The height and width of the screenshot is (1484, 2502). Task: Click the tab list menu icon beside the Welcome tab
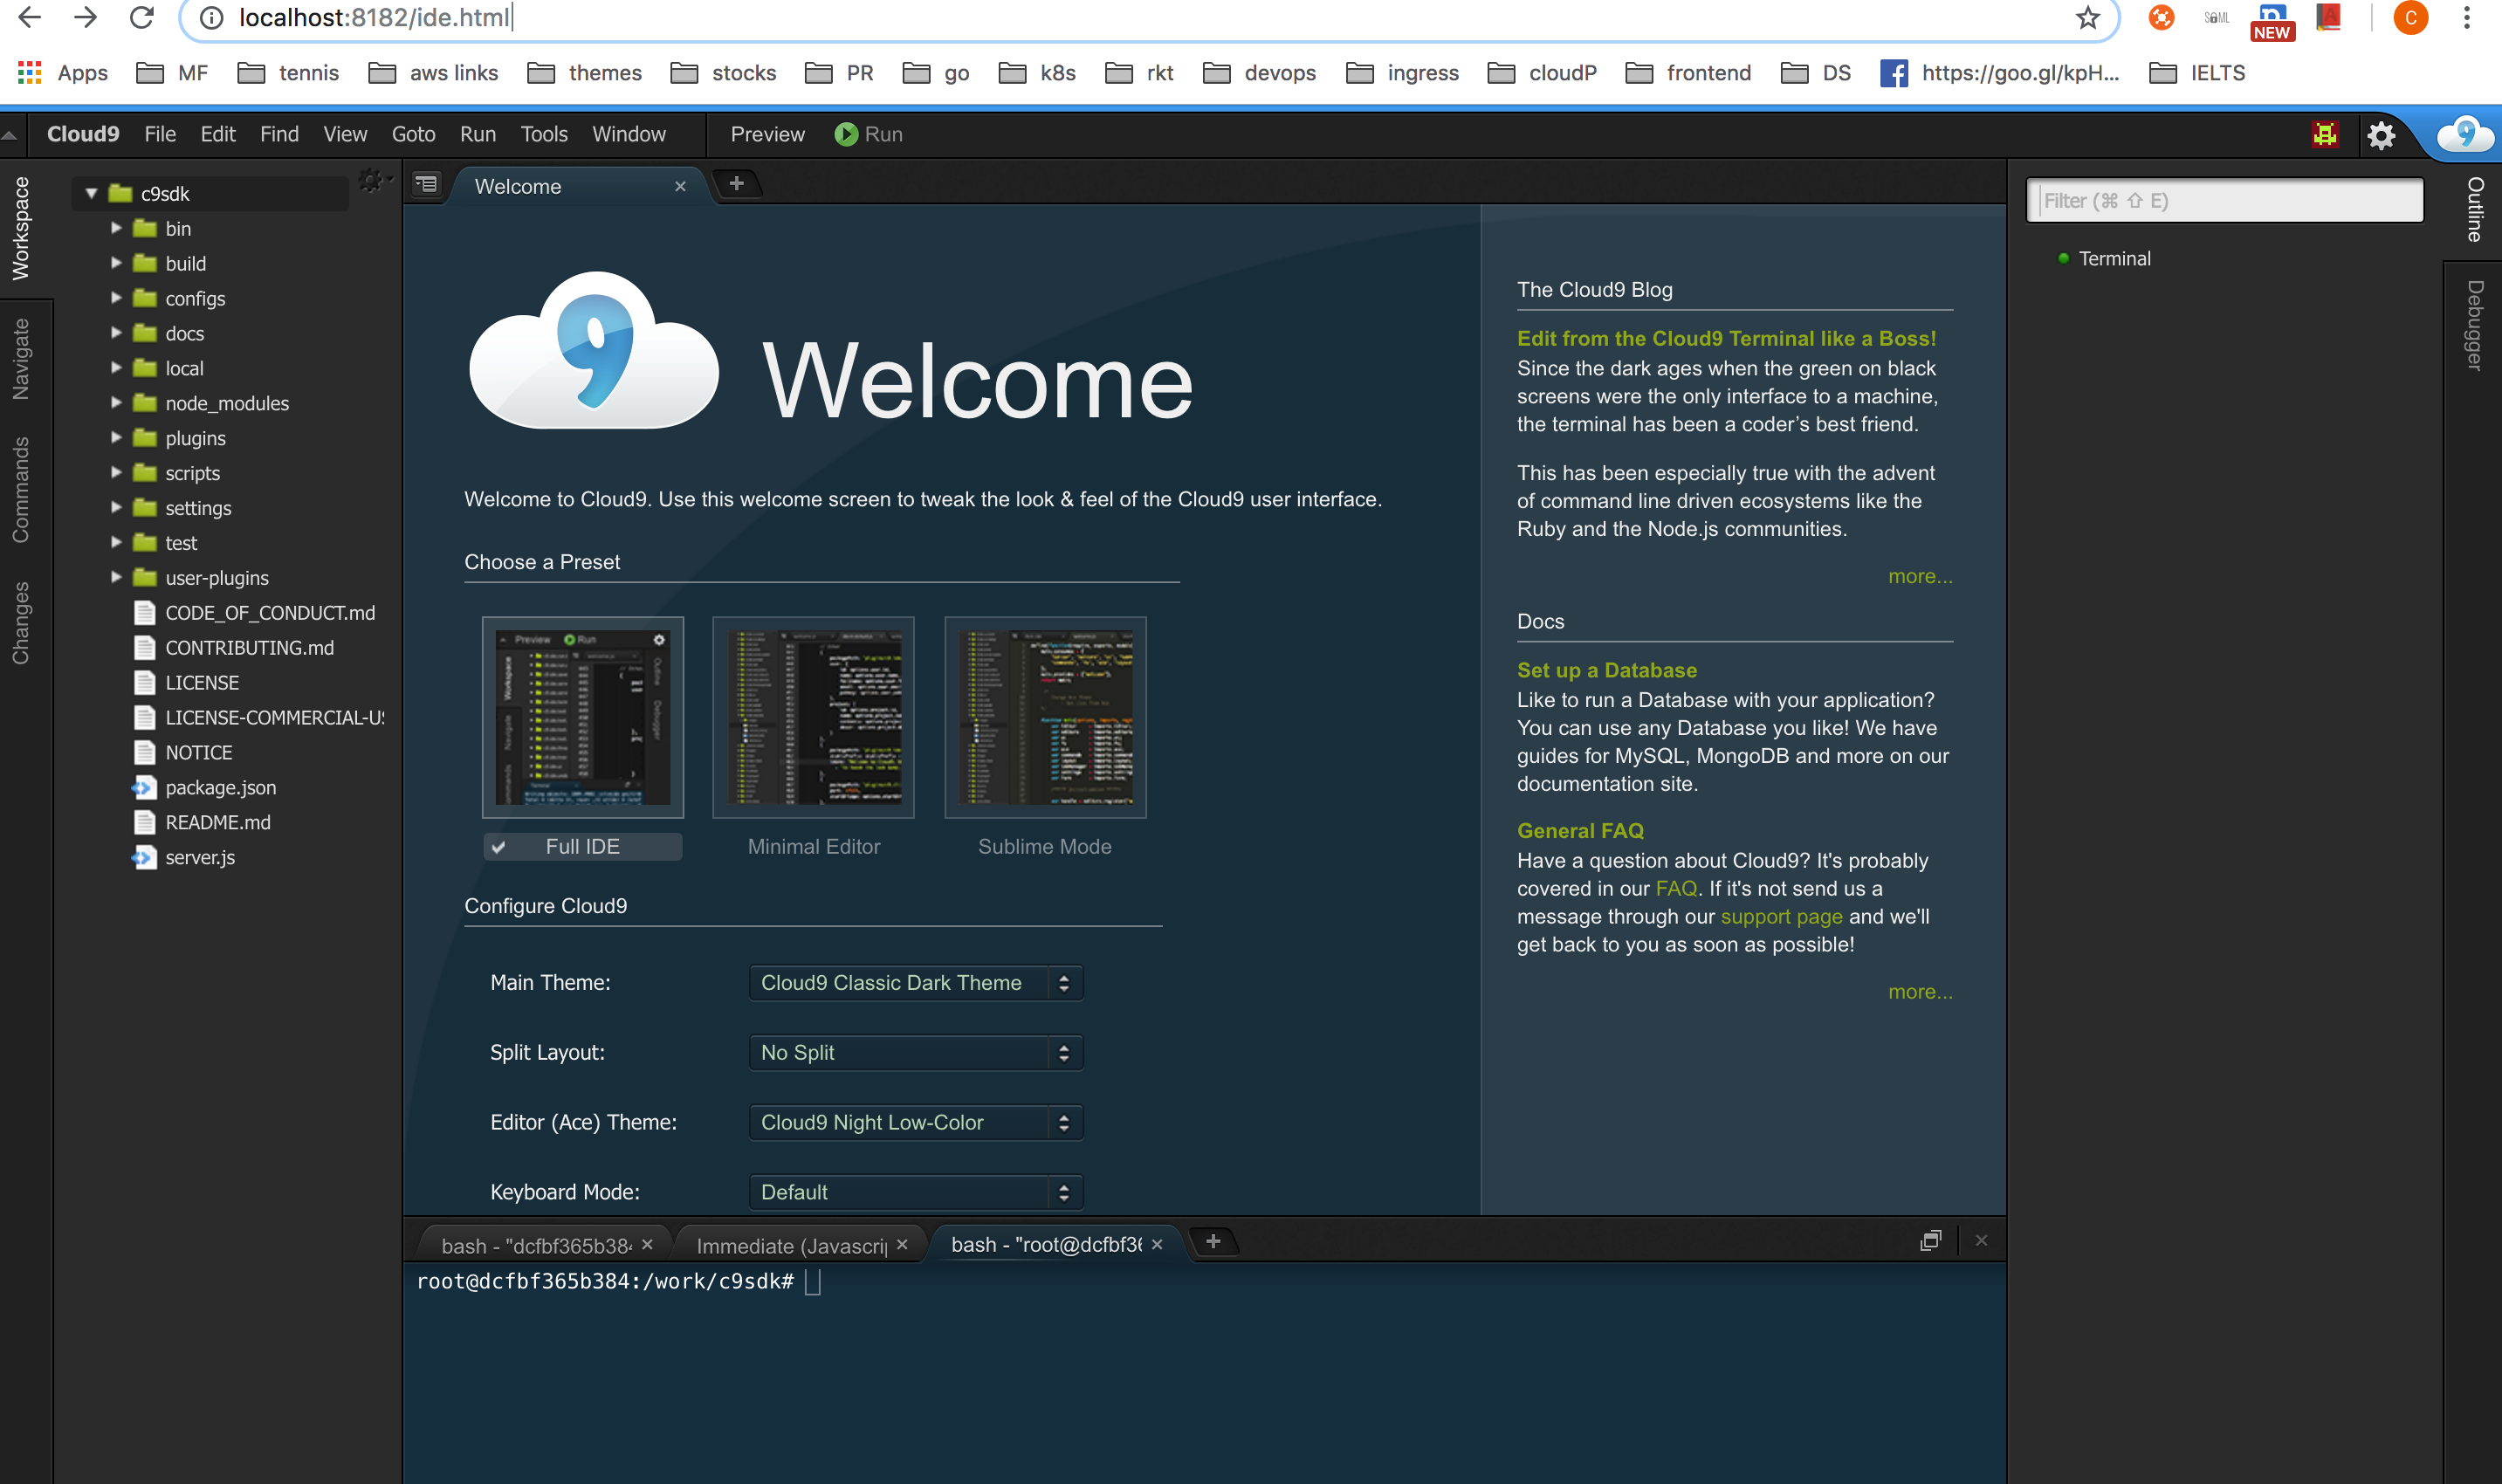pyautogui.click(x=427, y=184)
